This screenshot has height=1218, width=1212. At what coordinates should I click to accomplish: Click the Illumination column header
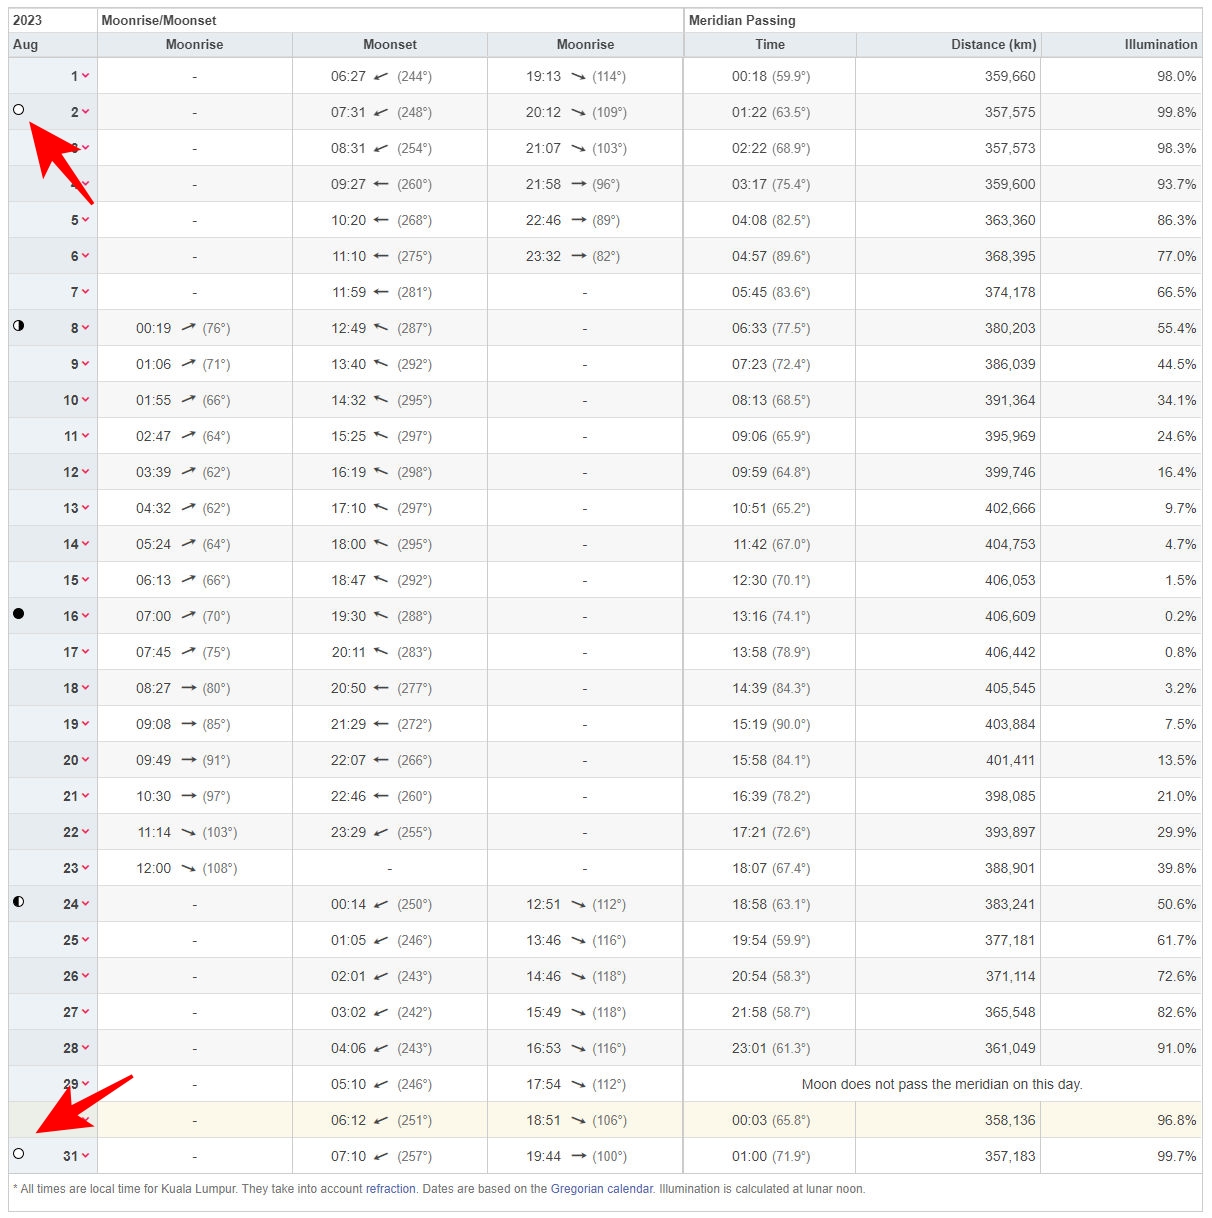pos(1160,44)
